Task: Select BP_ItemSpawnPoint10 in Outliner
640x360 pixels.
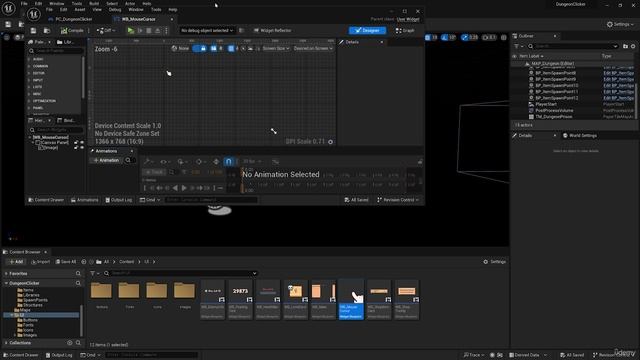Action: pos(557,86)
